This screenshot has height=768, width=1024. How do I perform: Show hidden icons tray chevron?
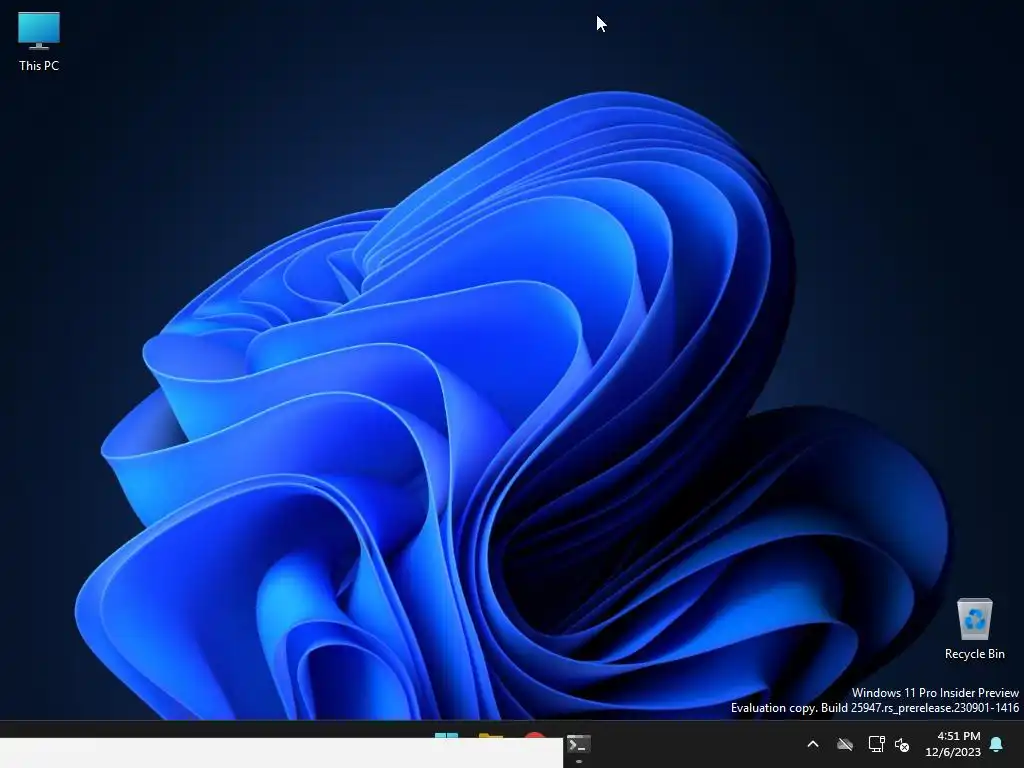[813, 744]
